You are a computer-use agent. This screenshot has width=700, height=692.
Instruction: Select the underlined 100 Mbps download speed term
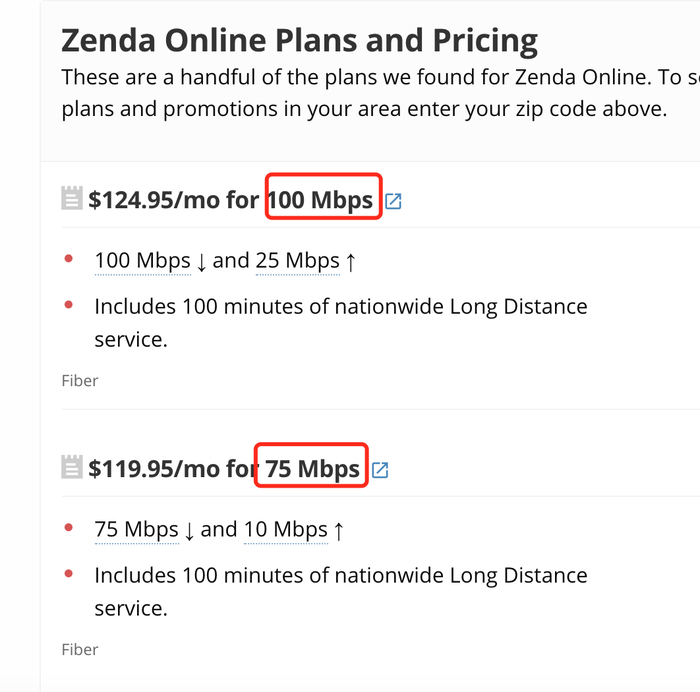[x=143, y=261]
